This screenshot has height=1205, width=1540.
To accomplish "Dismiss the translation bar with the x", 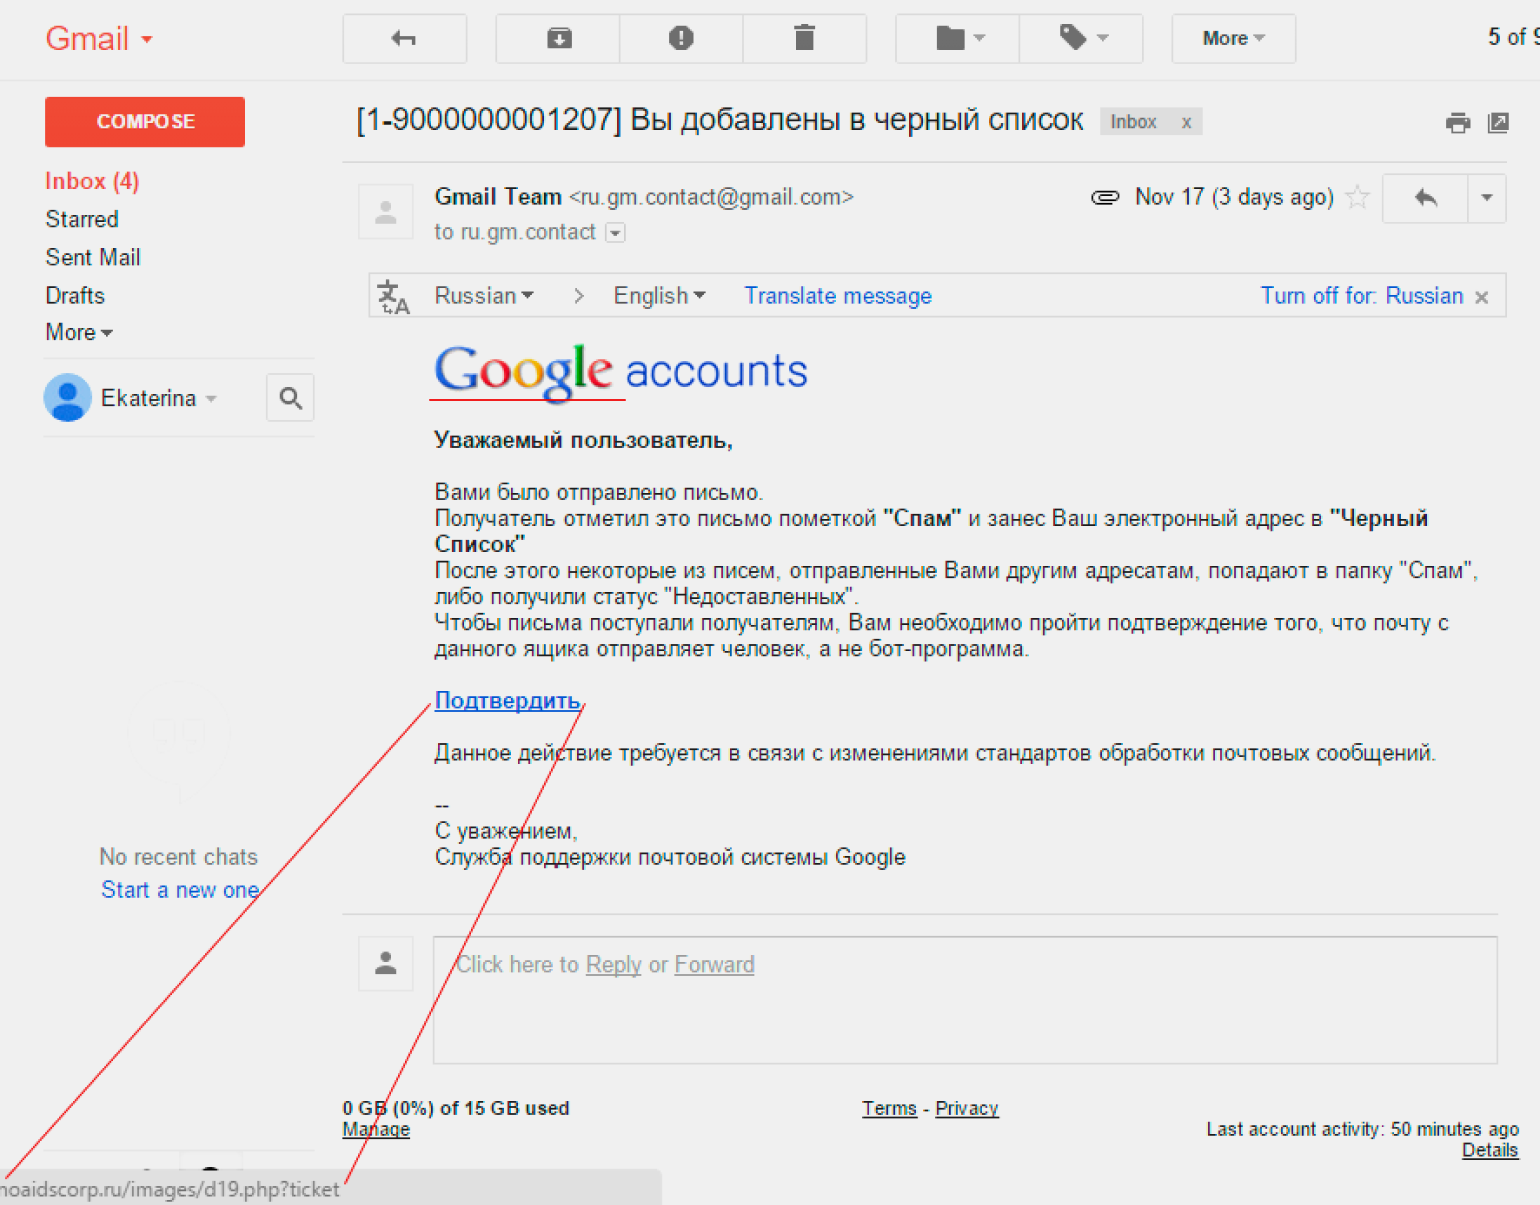I will 1482,297.
